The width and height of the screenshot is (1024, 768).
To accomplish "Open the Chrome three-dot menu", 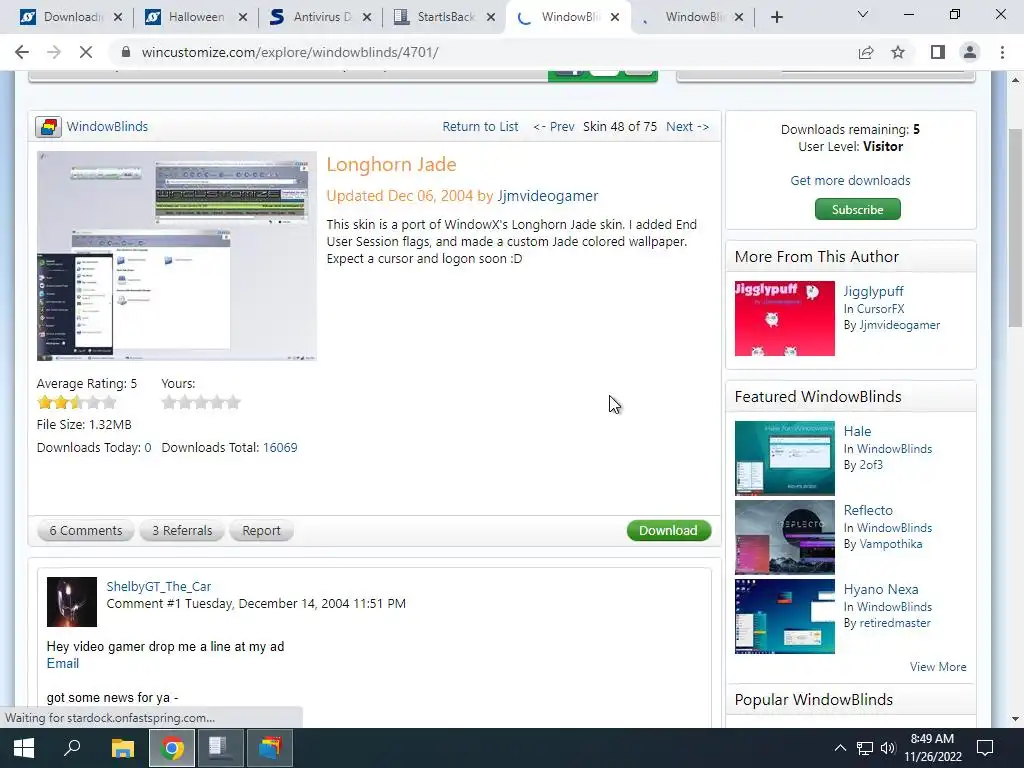I will coord(1002,52).
